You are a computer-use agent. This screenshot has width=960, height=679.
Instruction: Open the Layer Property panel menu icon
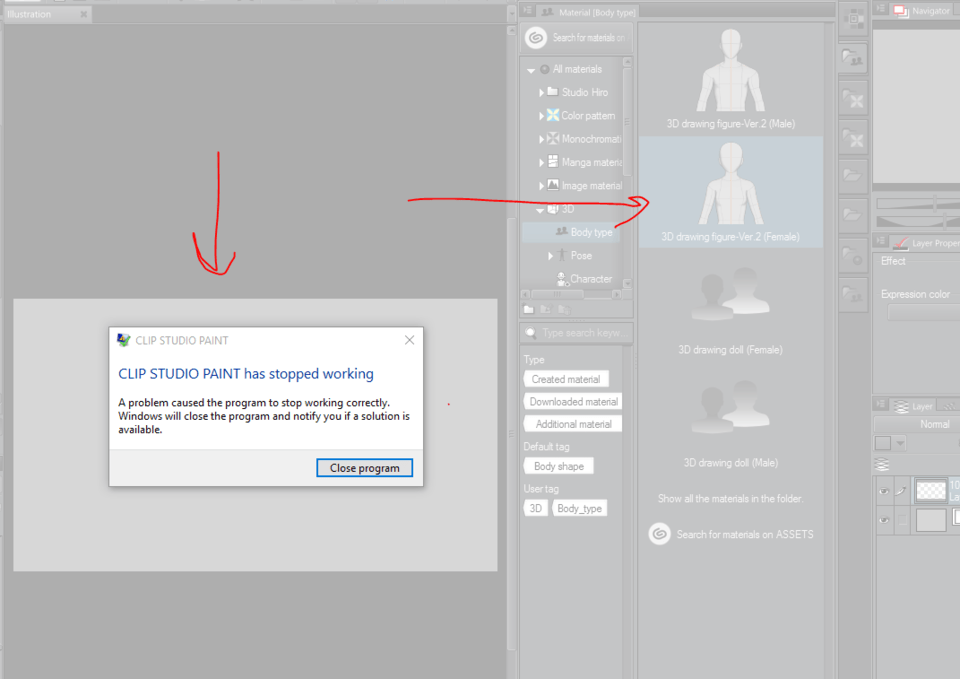880,241
